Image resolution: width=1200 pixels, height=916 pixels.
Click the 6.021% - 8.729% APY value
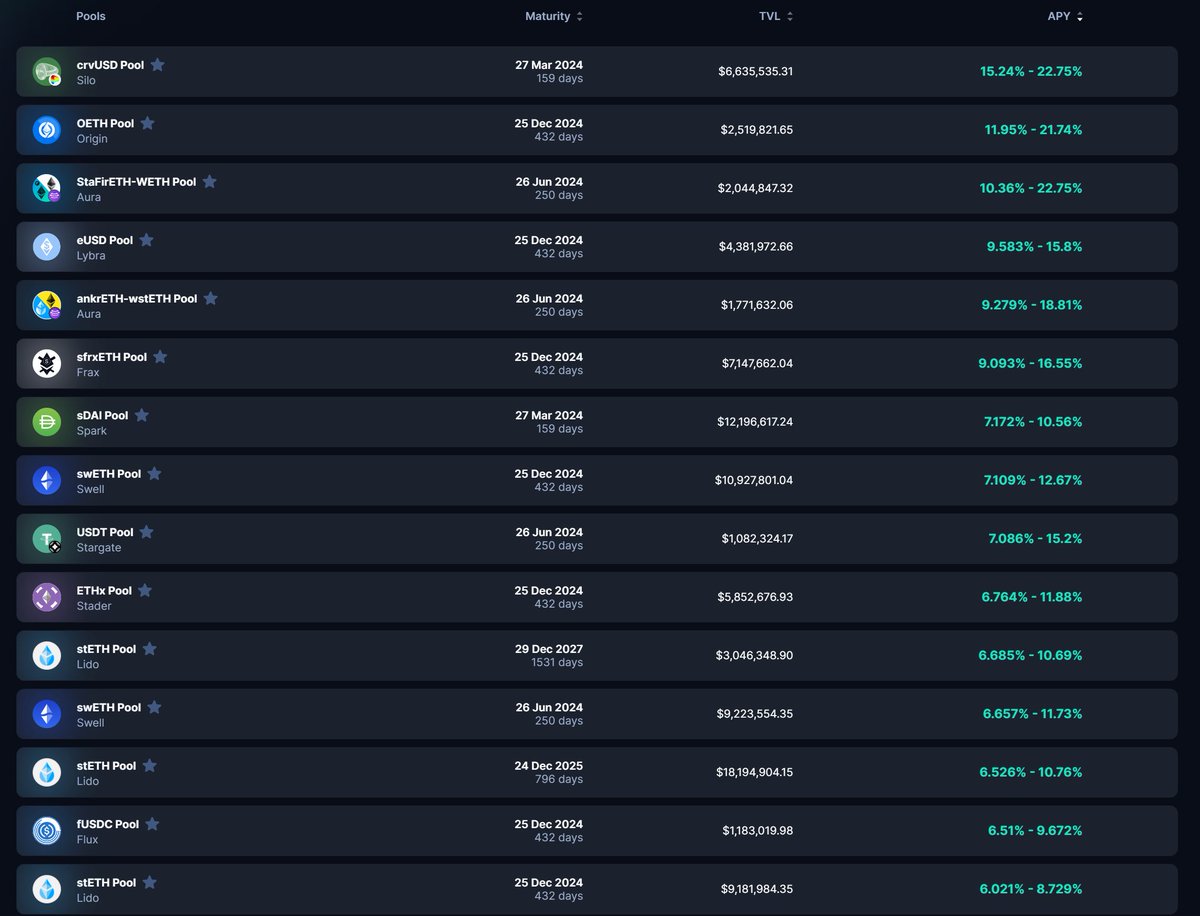click(x=1031, y=889)
